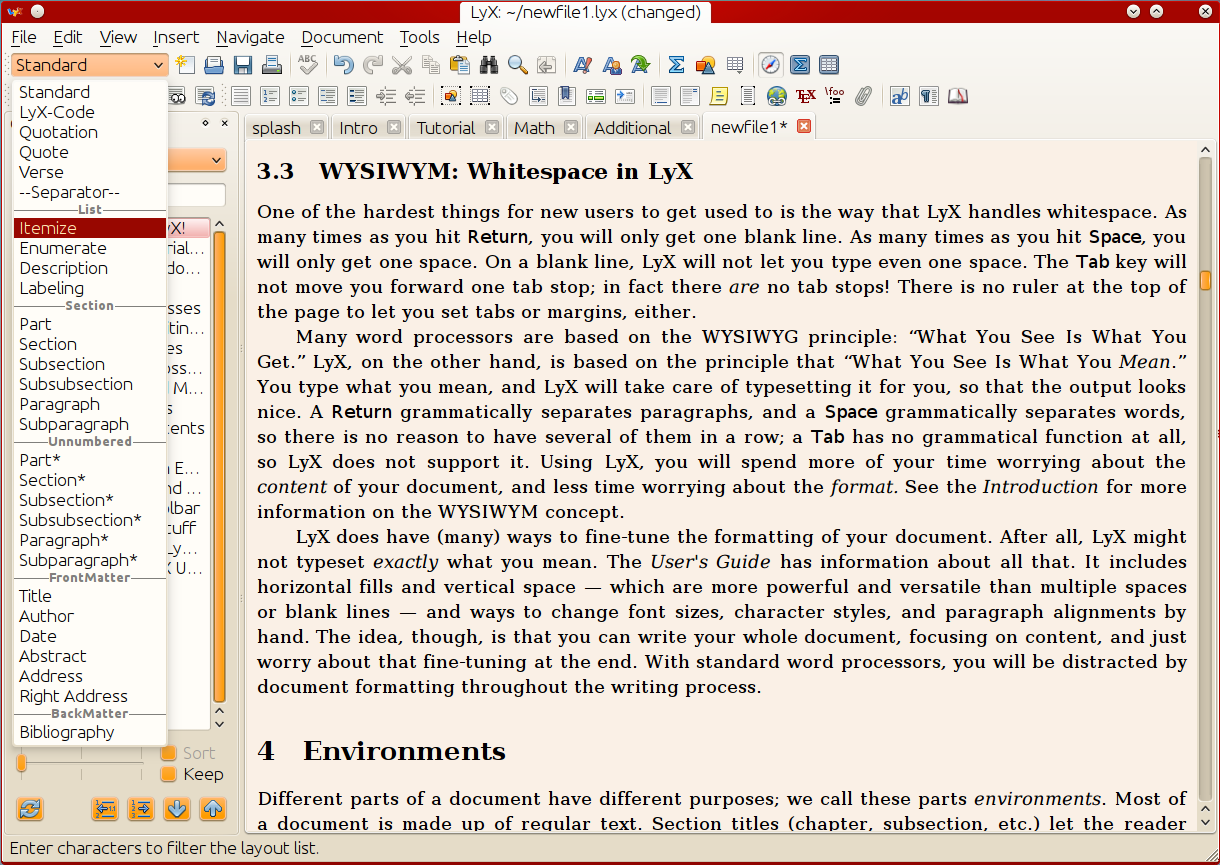Collapse the Standard layout combo box
This screenshot has height=865, width=1220.
(90, 65)
